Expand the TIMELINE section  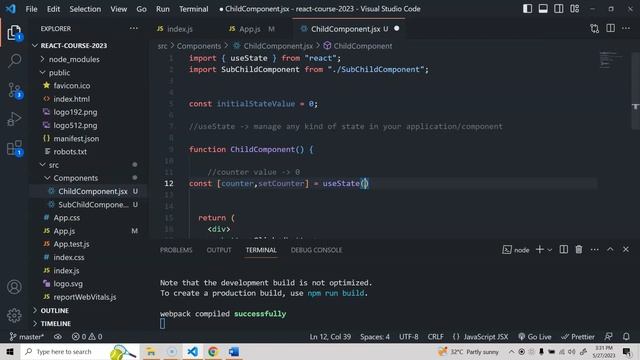(56, 324)
